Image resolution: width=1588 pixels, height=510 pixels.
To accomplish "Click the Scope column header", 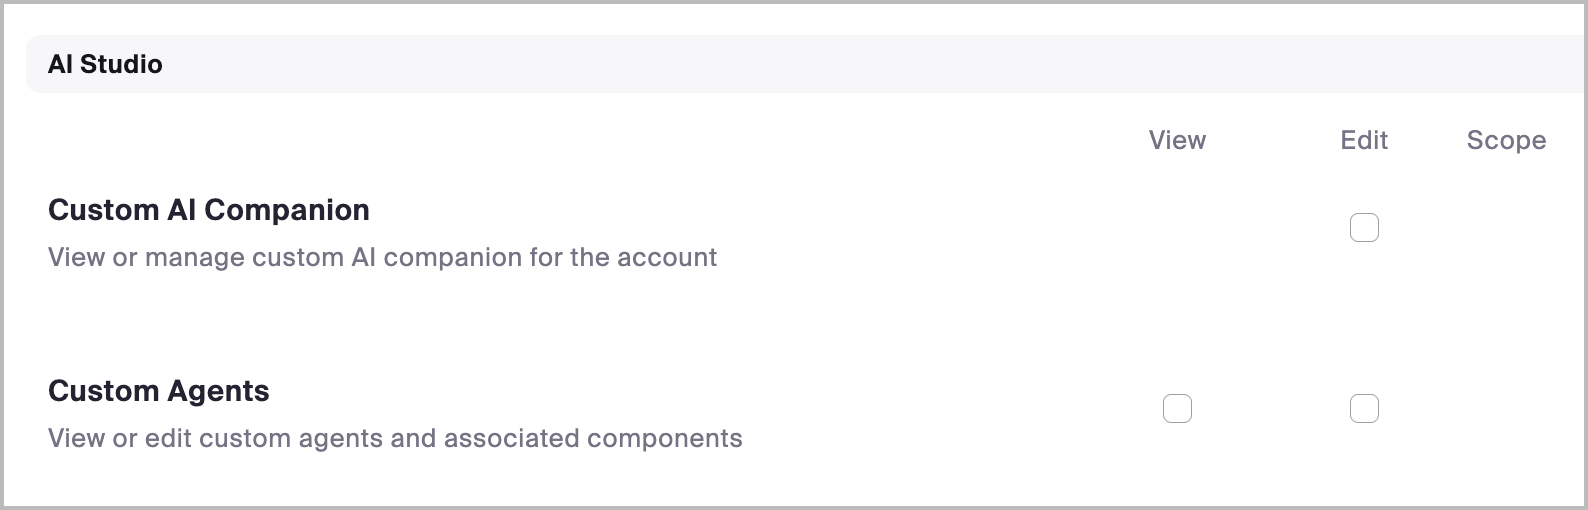I will click(x=1506, y=140).
